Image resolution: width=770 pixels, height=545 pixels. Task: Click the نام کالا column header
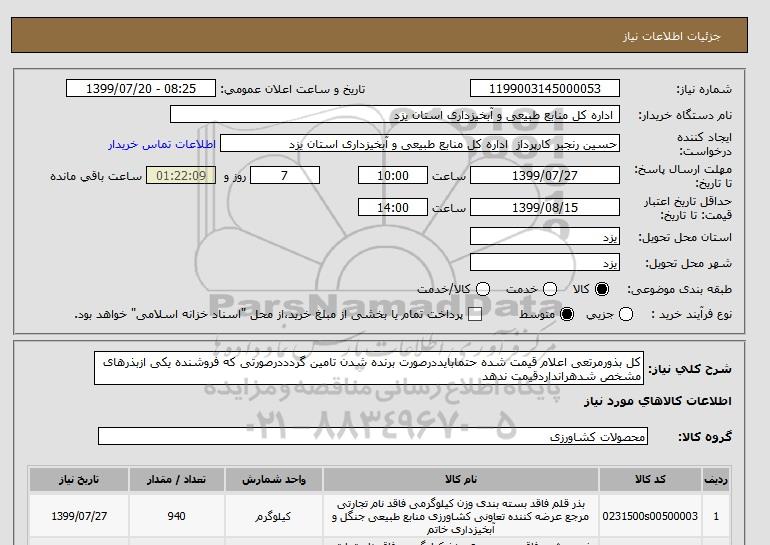click(x=461, y=479)
